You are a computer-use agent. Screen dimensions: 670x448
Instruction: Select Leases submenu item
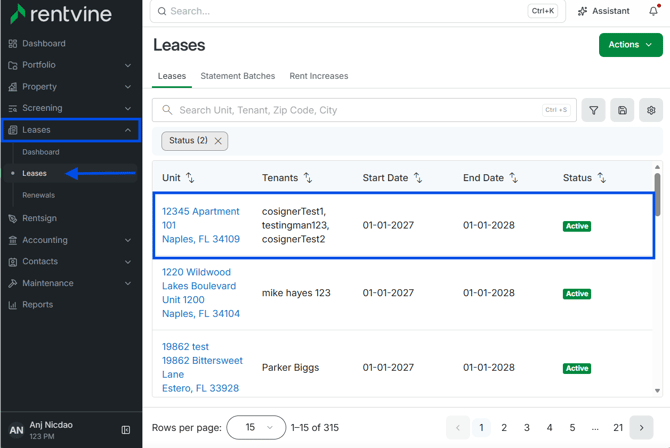tap(34, 174)
